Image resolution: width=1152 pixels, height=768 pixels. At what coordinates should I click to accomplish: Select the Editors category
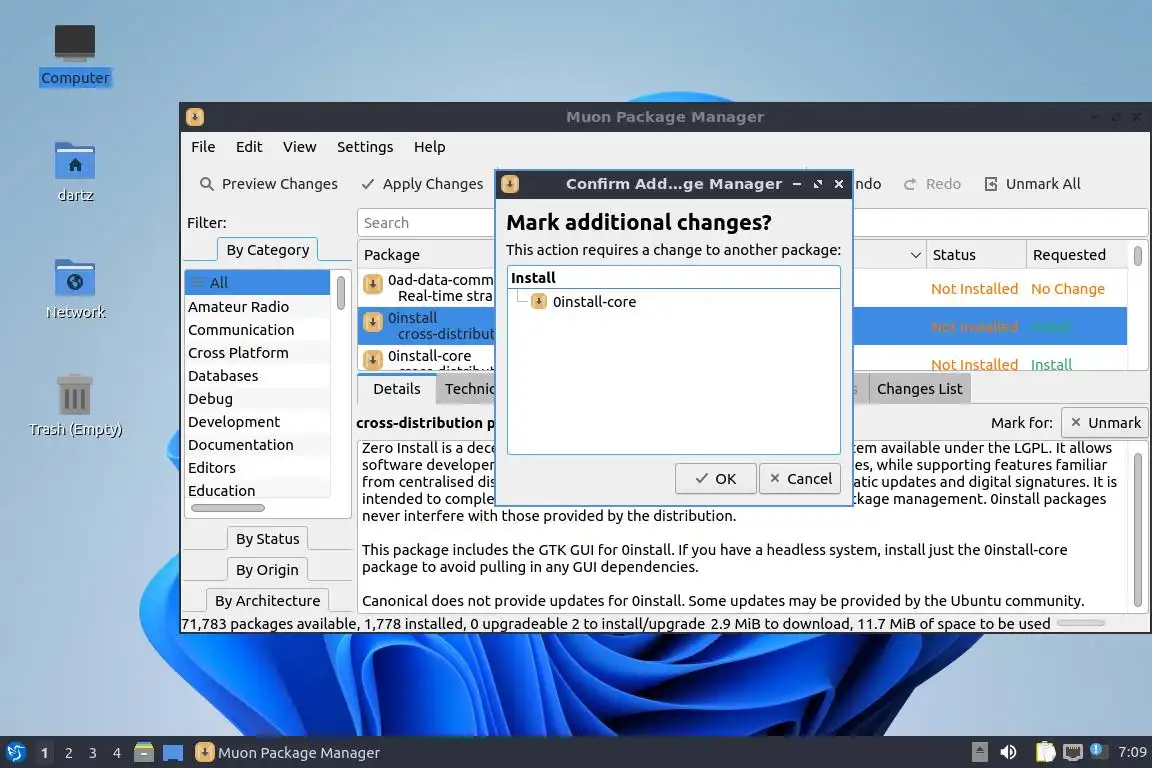[x=258, y=467]
